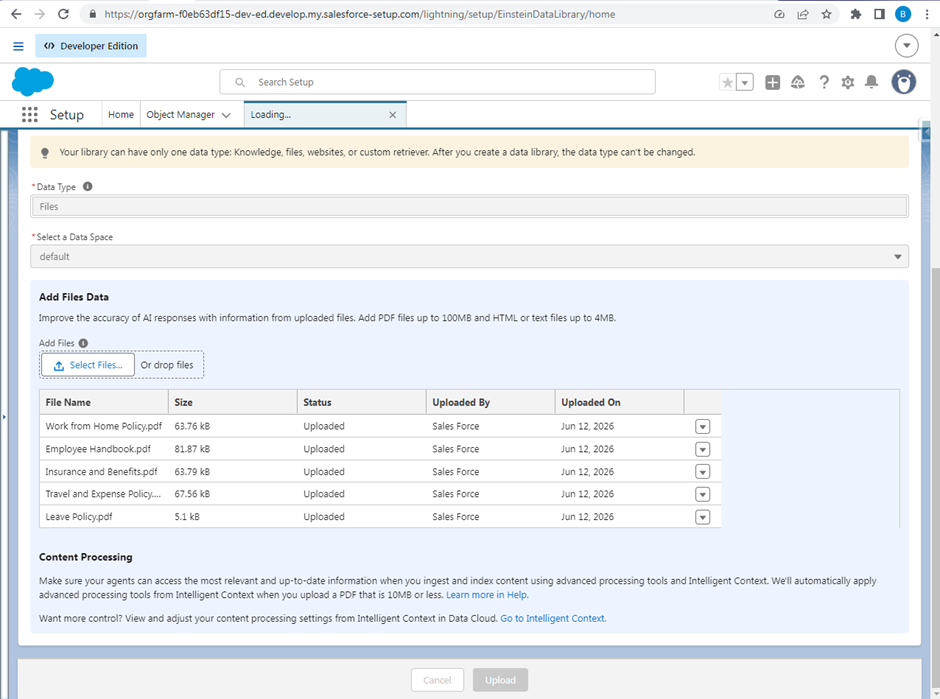Open the Object Manager tab chevron
Image resolution: width=940 pixels, height=699 pixels.
click(226, 115)
